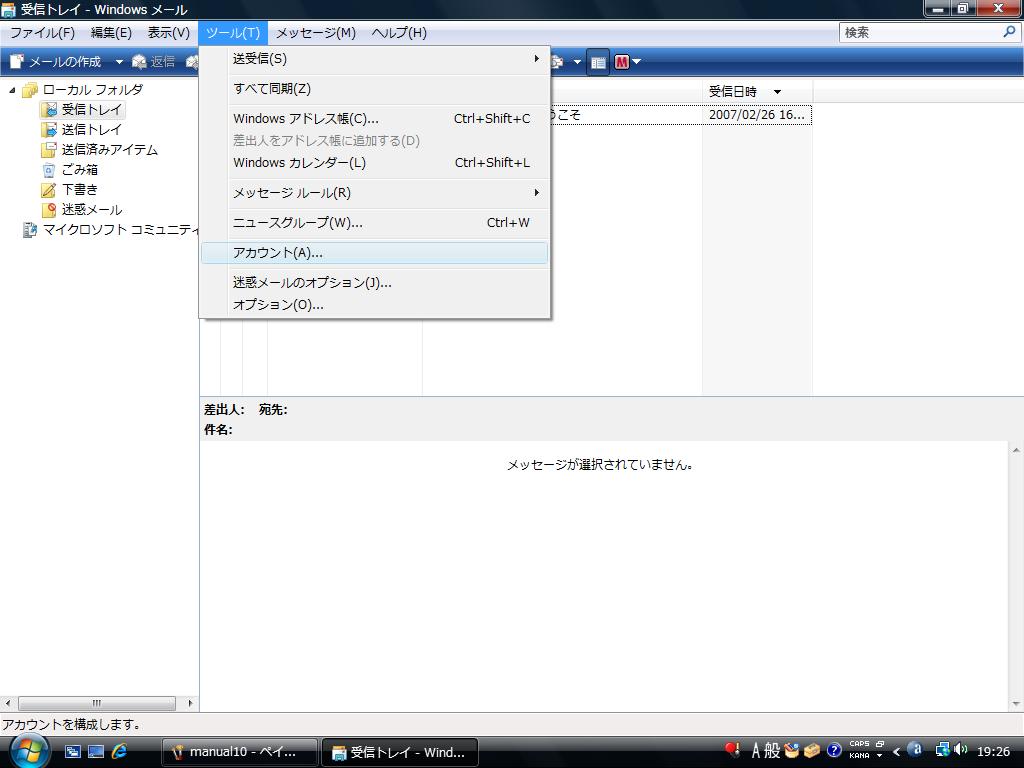Expand hidden tray icons with the chevron
Screen dimensions: 1024x768
click(x=896, y=752)
